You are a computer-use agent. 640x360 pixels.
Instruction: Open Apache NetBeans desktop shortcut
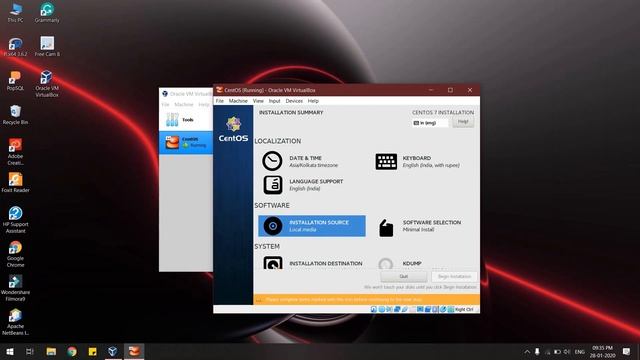click(15, 322)
